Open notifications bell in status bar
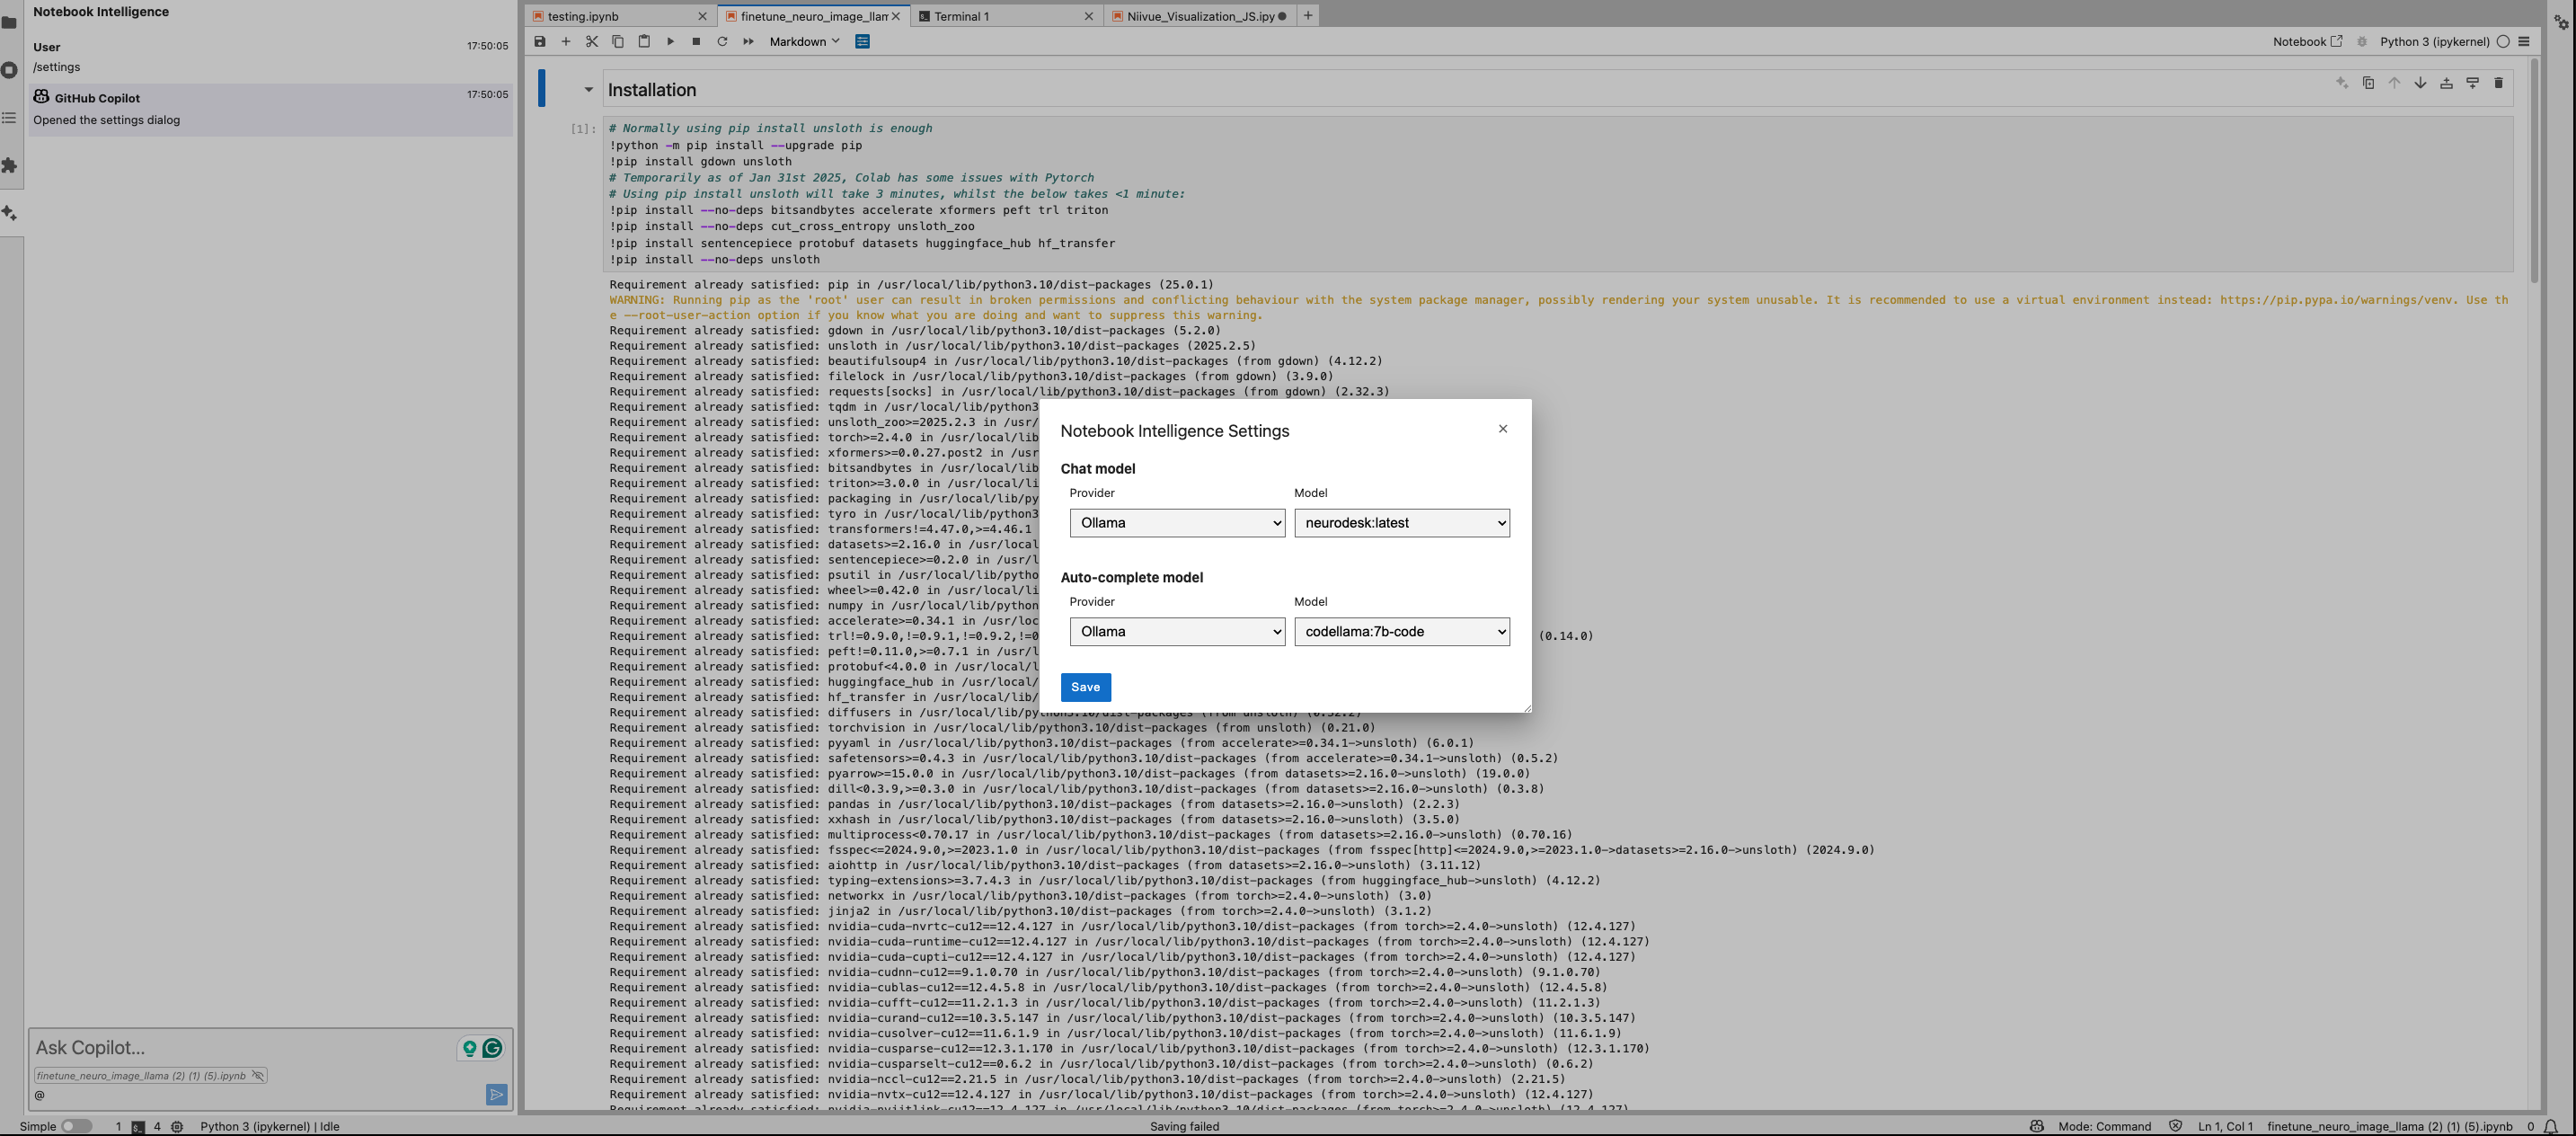Viewport: 2576px width, 1136px height. (2551, 1126)
